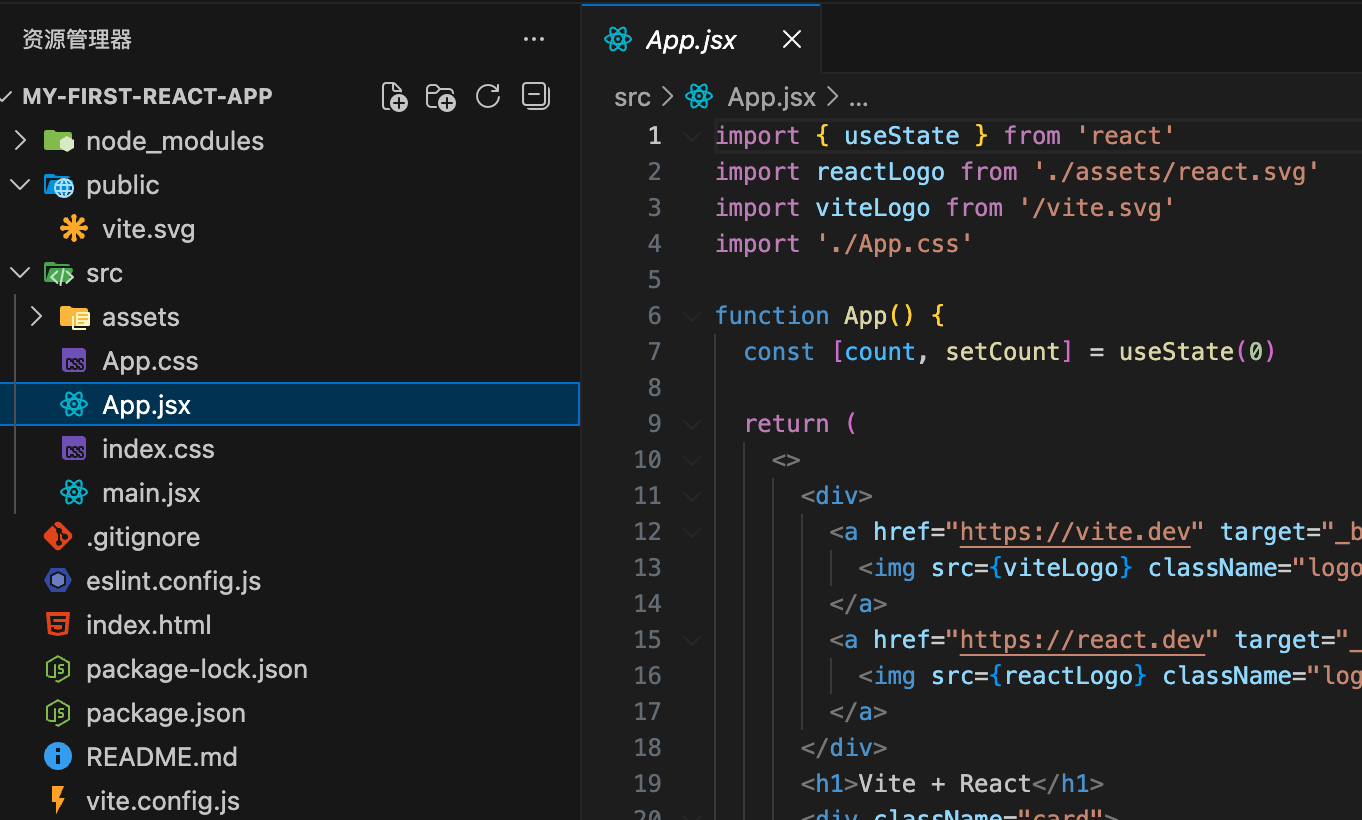Image resolution: width=1362 pixels, height=820 pixels.
Task: Click the <h1>Vite + React</h1> text
Action: [952, 784]
